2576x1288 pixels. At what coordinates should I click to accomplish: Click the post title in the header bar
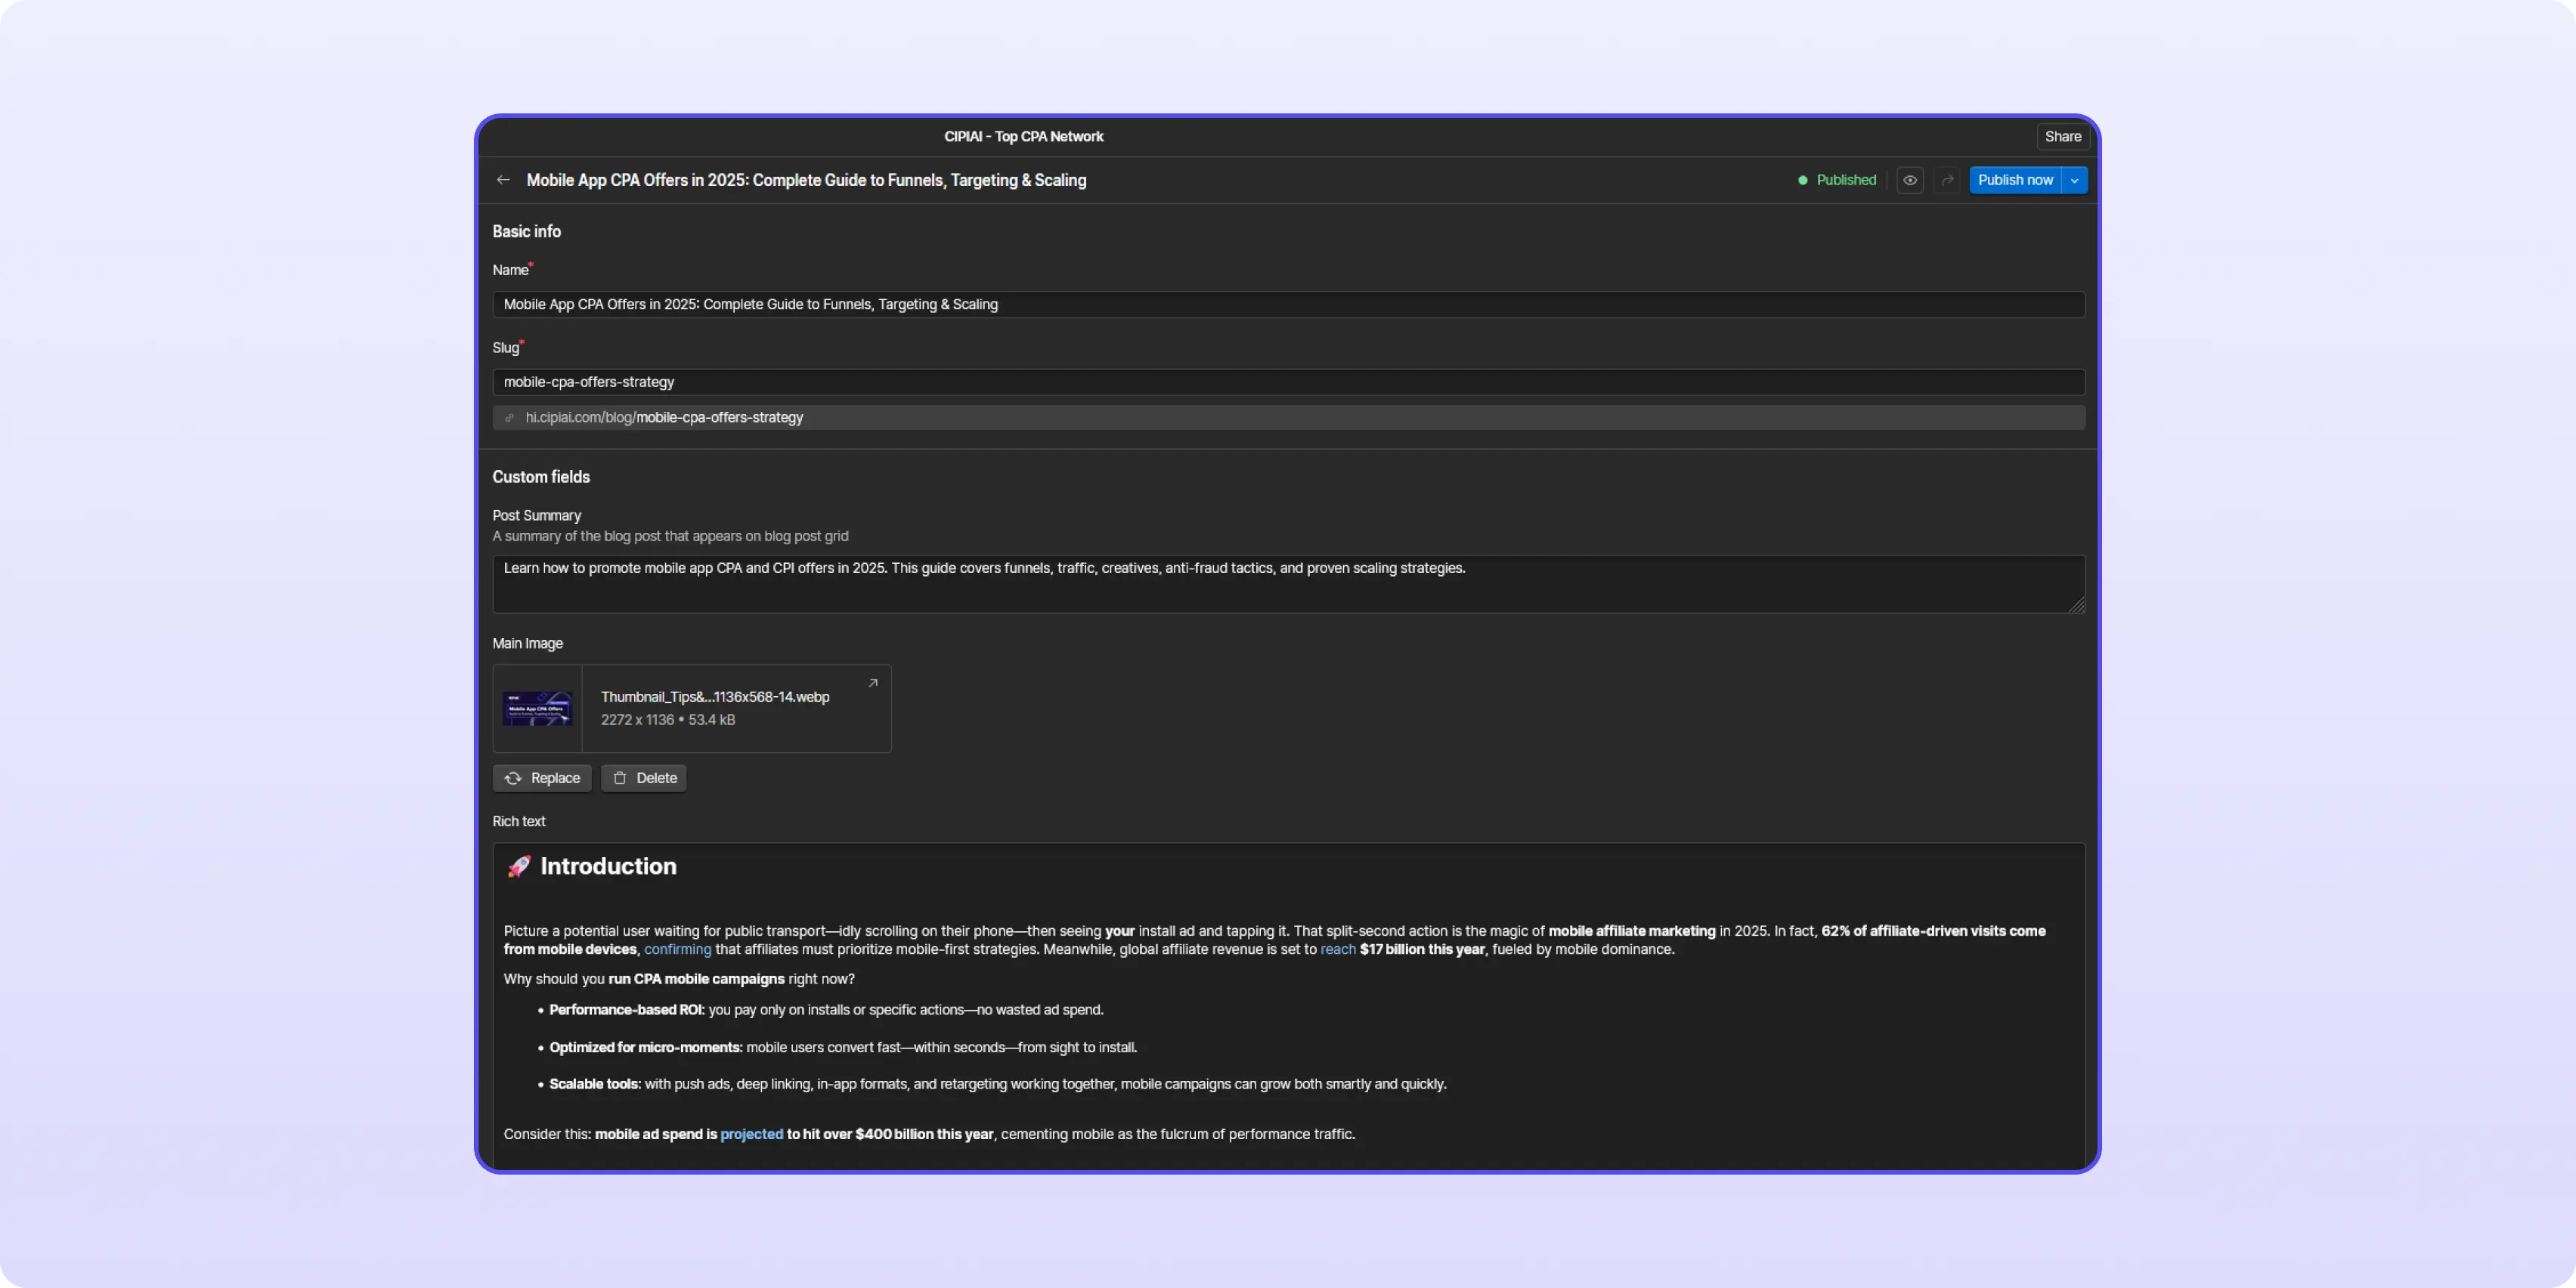[x=806, y=180]
